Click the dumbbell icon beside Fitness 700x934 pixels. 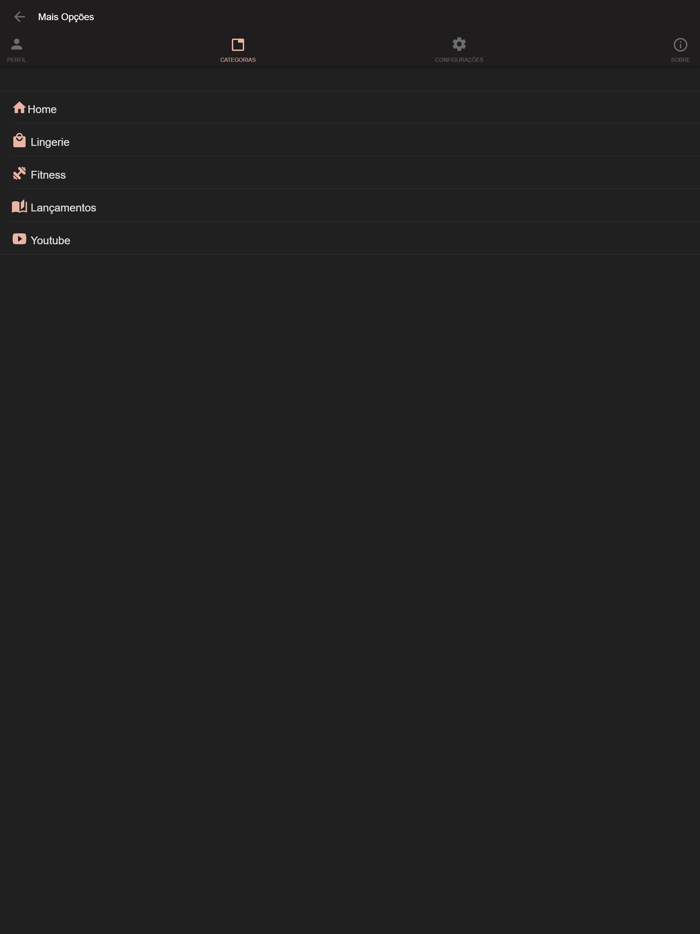click(19, 173)
